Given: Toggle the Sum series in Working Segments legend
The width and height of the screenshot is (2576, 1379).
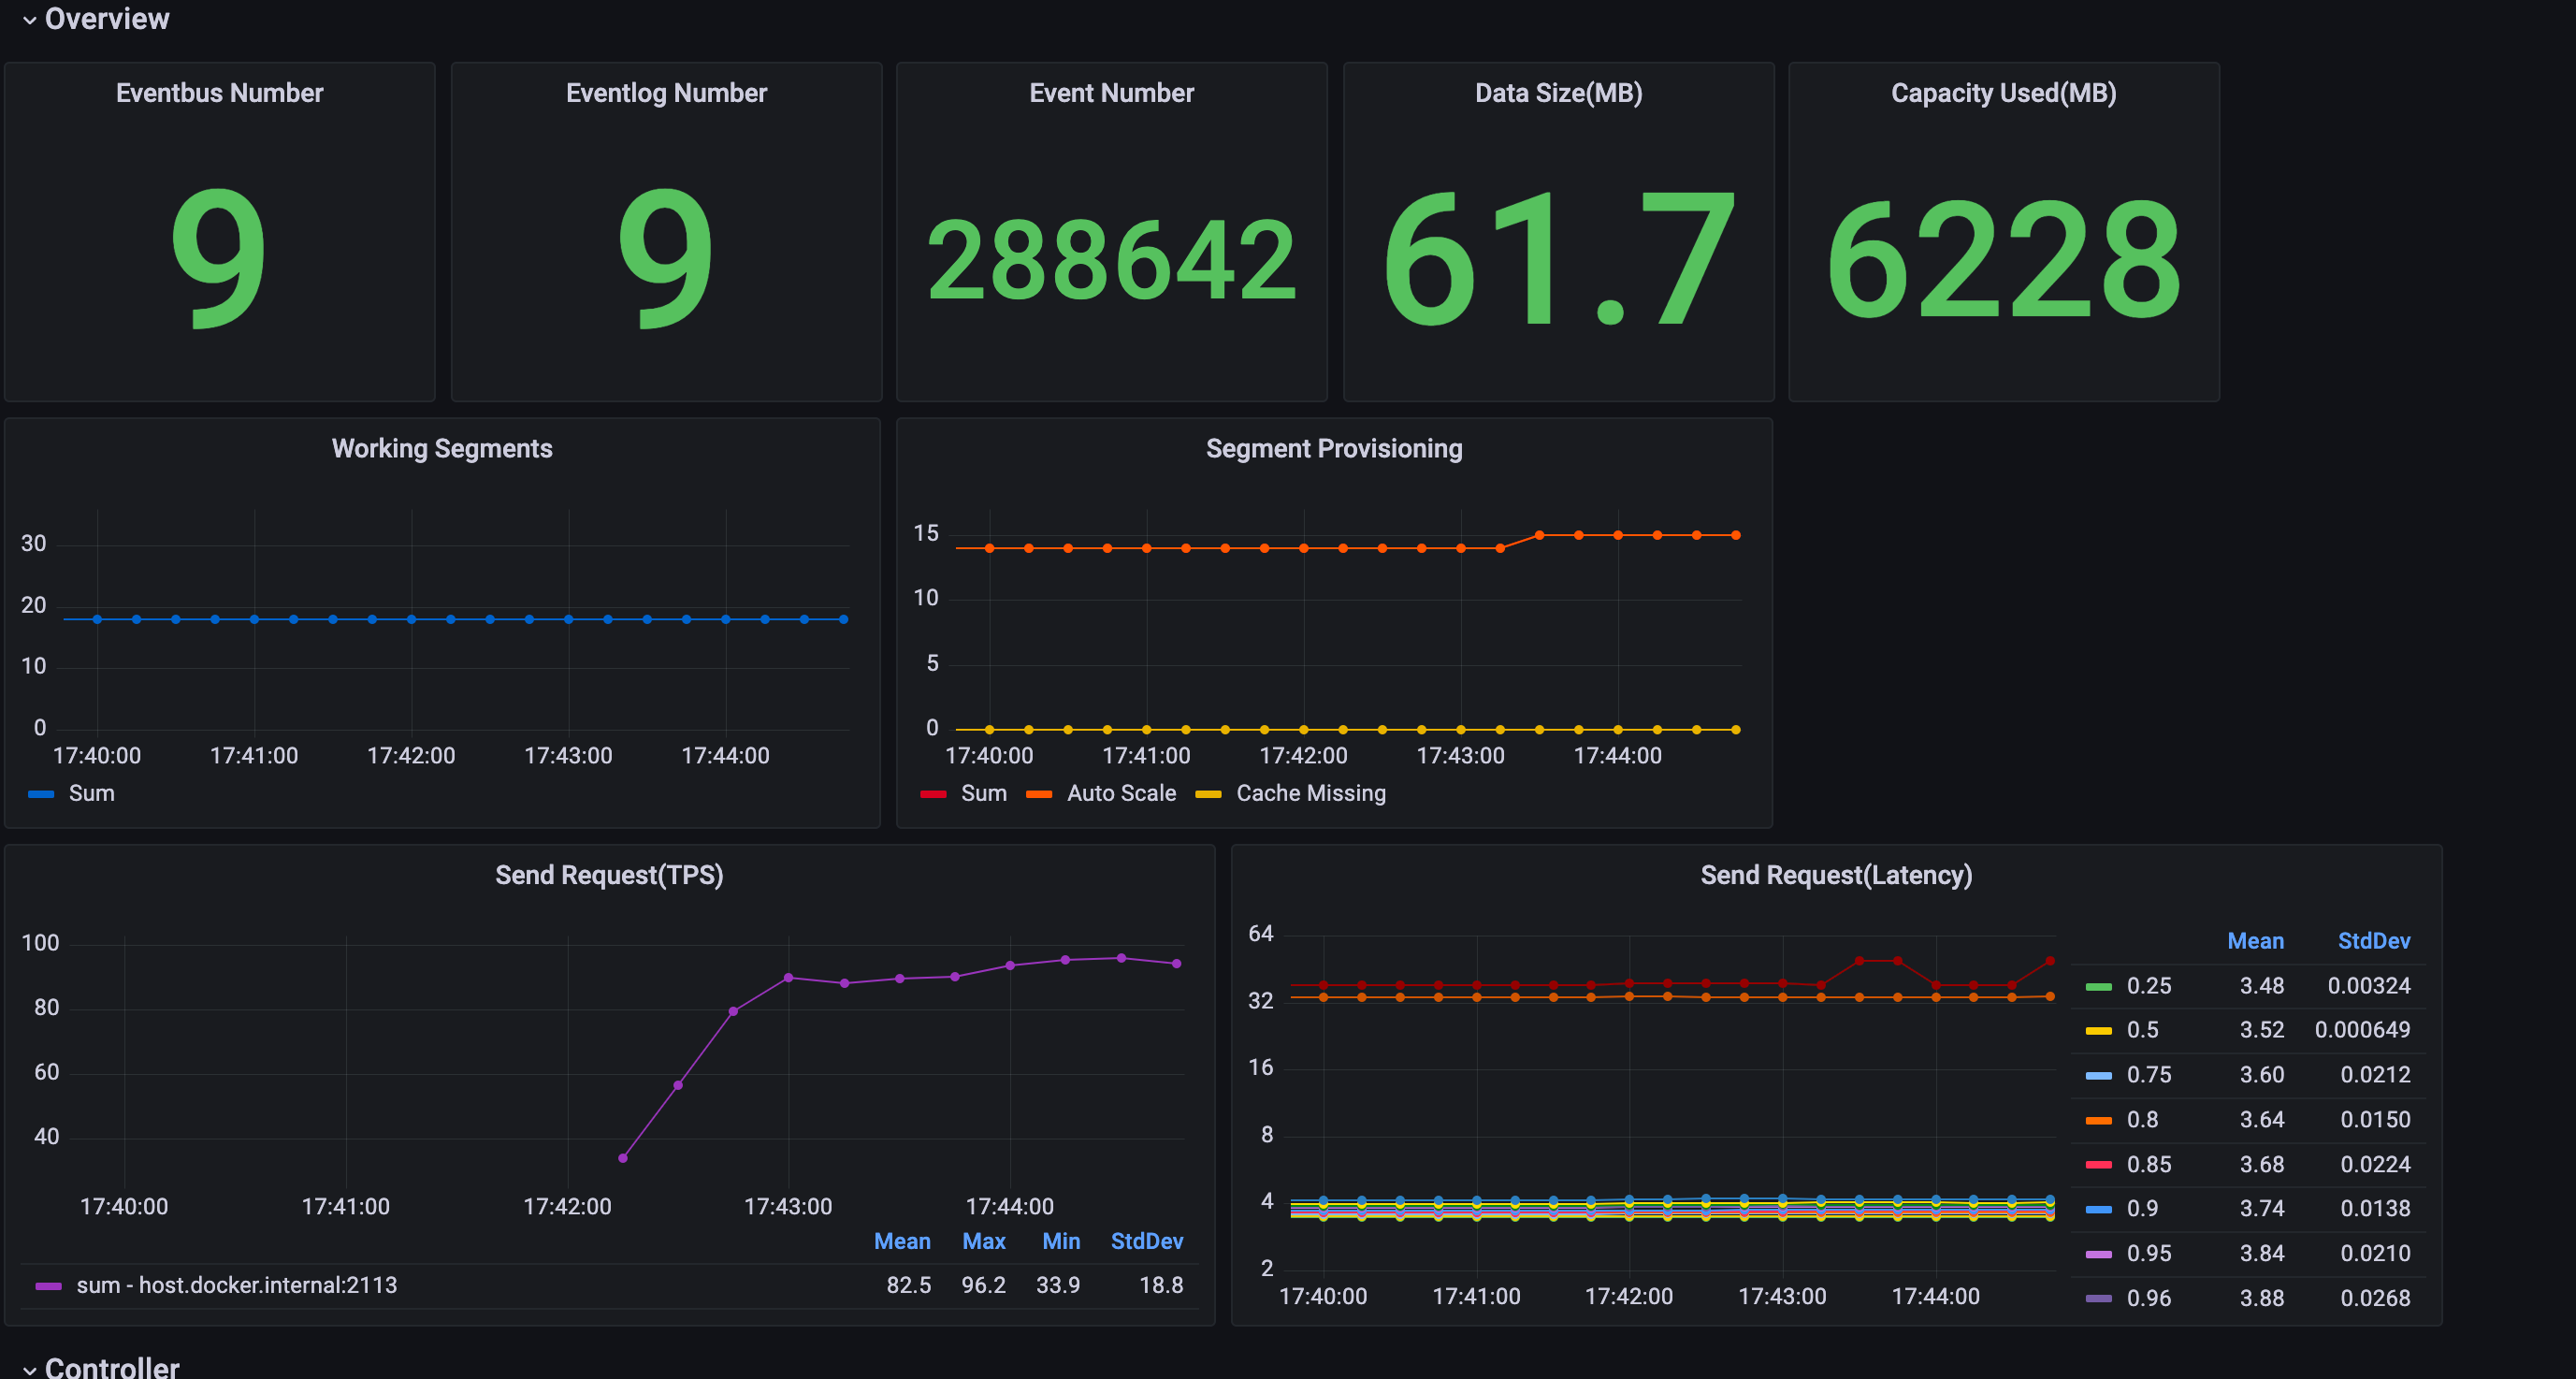Looking at the screenshot, I should click(91, 793).
